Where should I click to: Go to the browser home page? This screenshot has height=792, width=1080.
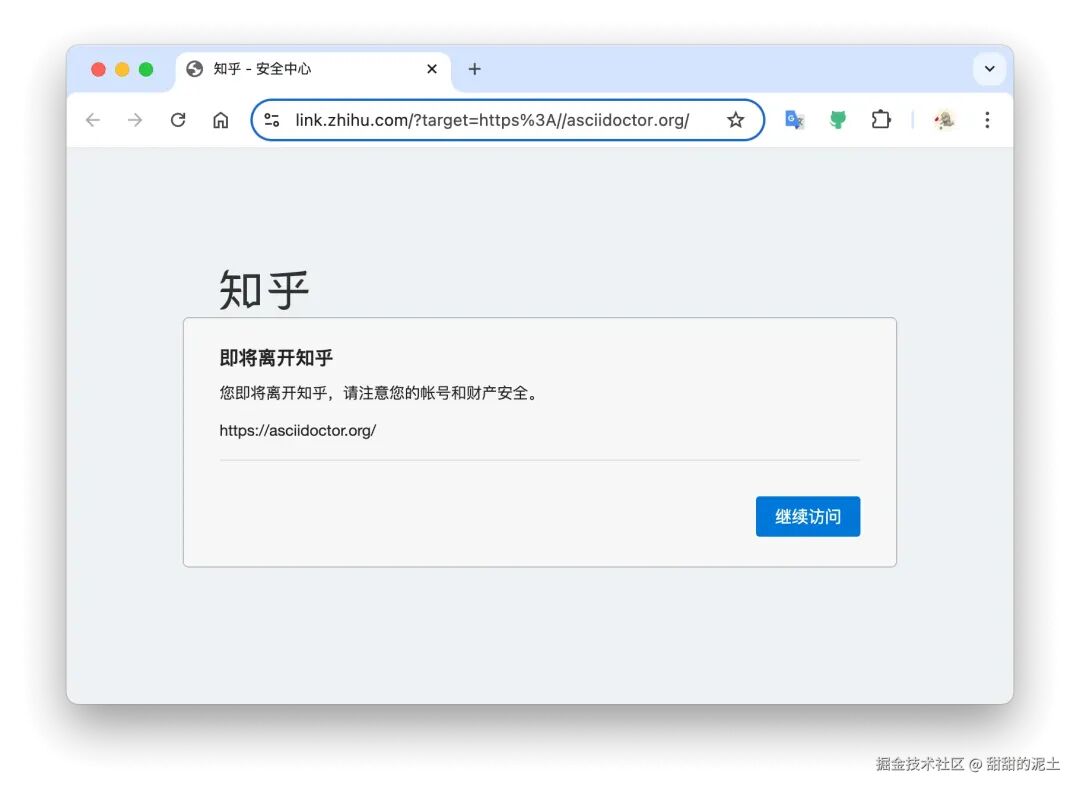click(x=220, y=120)
